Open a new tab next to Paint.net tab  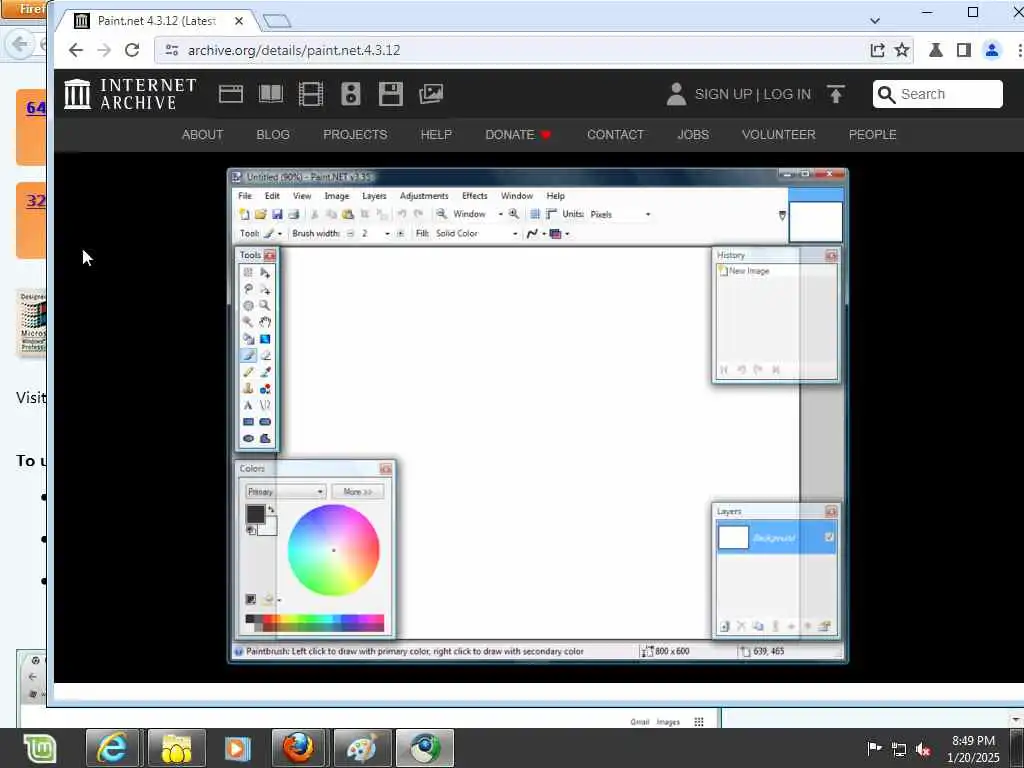277,21
